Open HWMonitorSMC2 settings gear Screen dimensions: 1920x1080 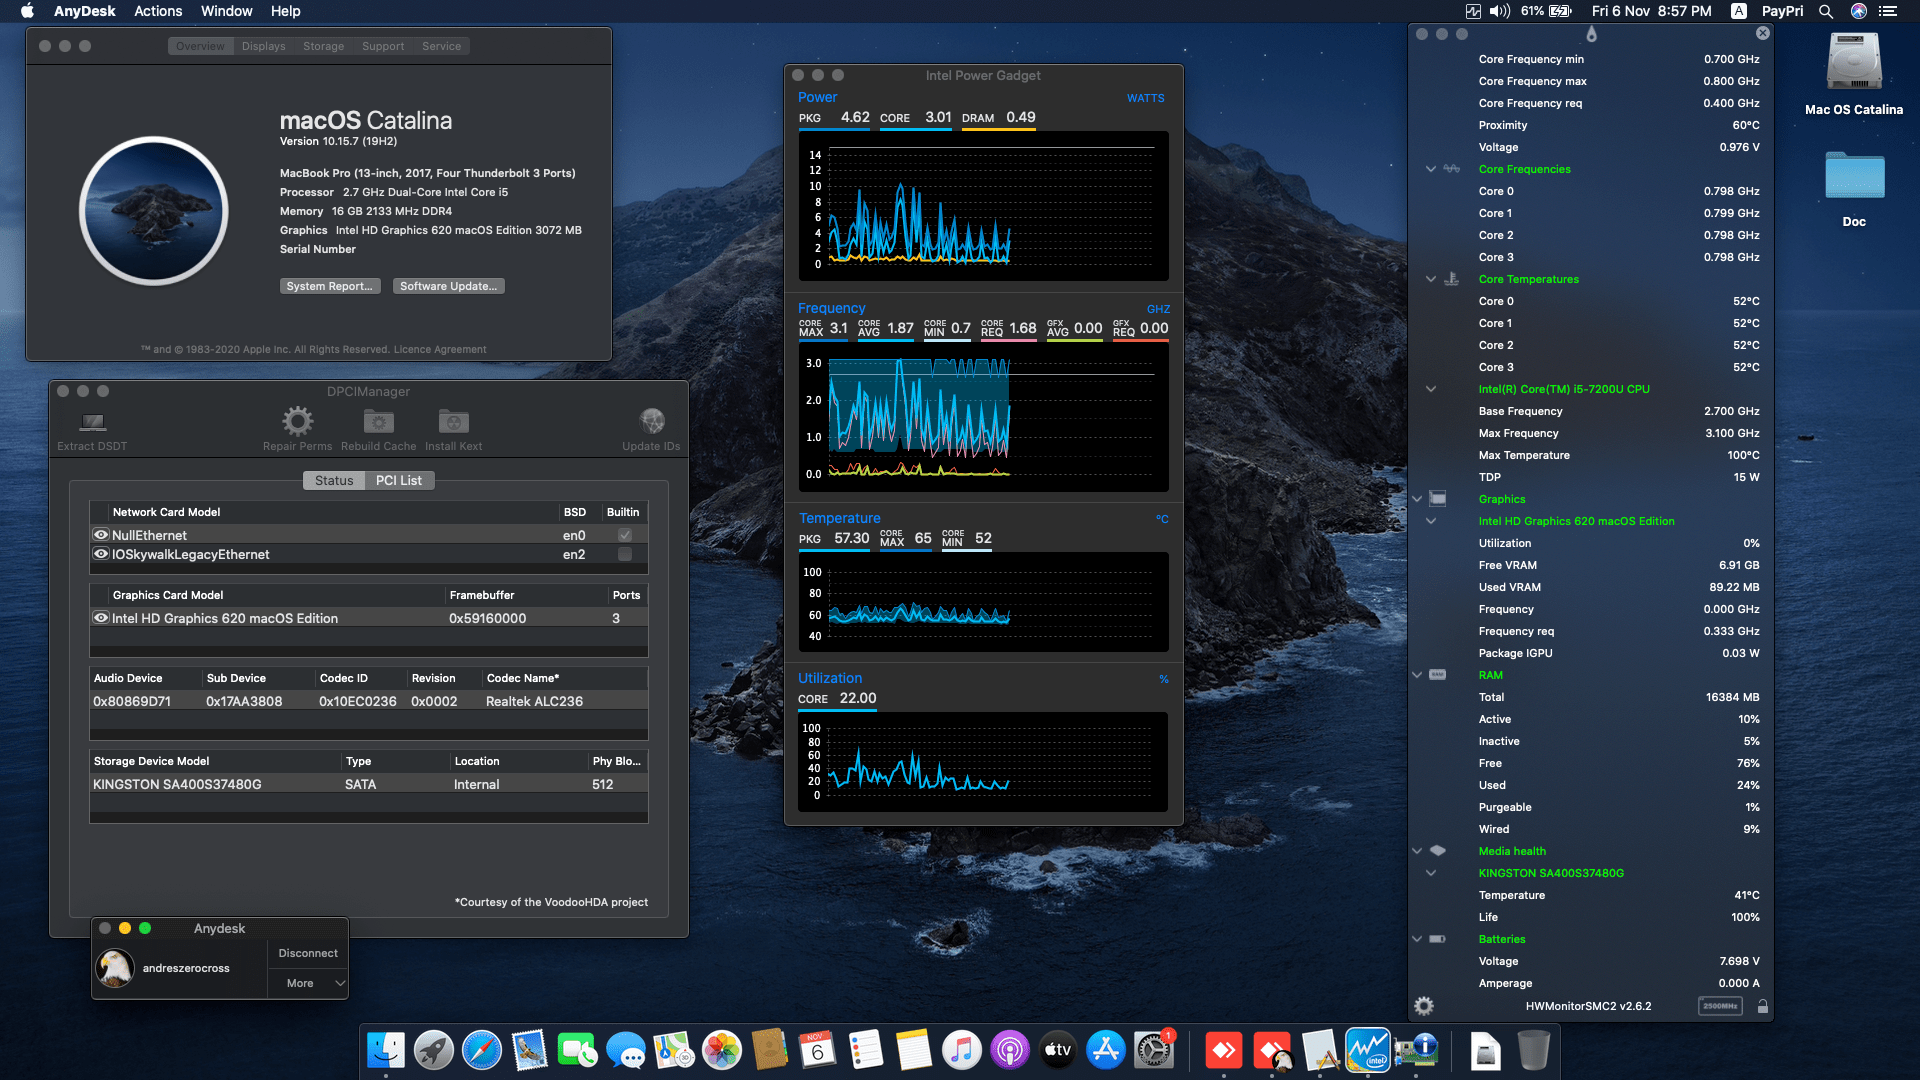click(1423, 1006)
